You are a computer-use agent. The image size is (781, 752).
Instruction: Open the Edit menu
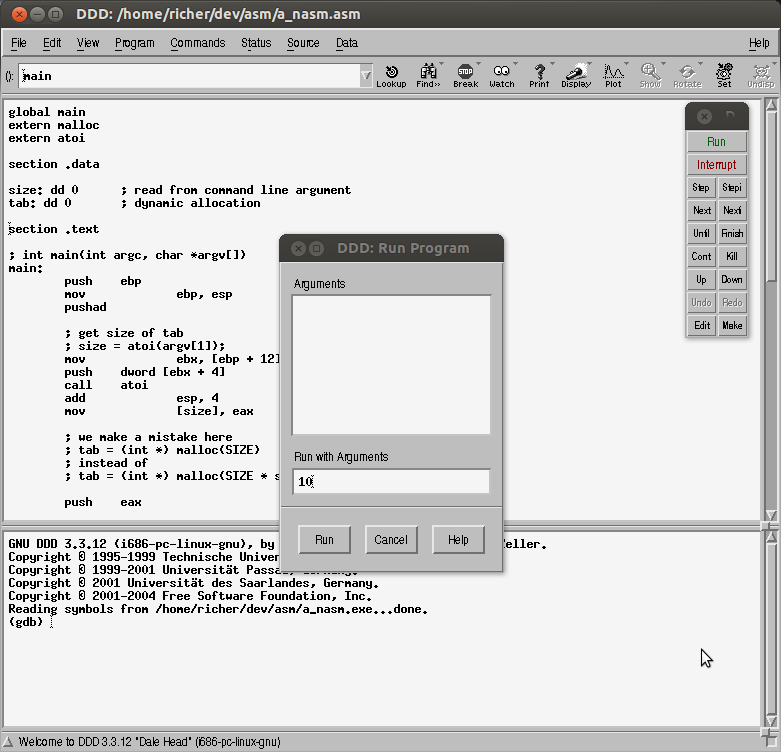point(52,43)
